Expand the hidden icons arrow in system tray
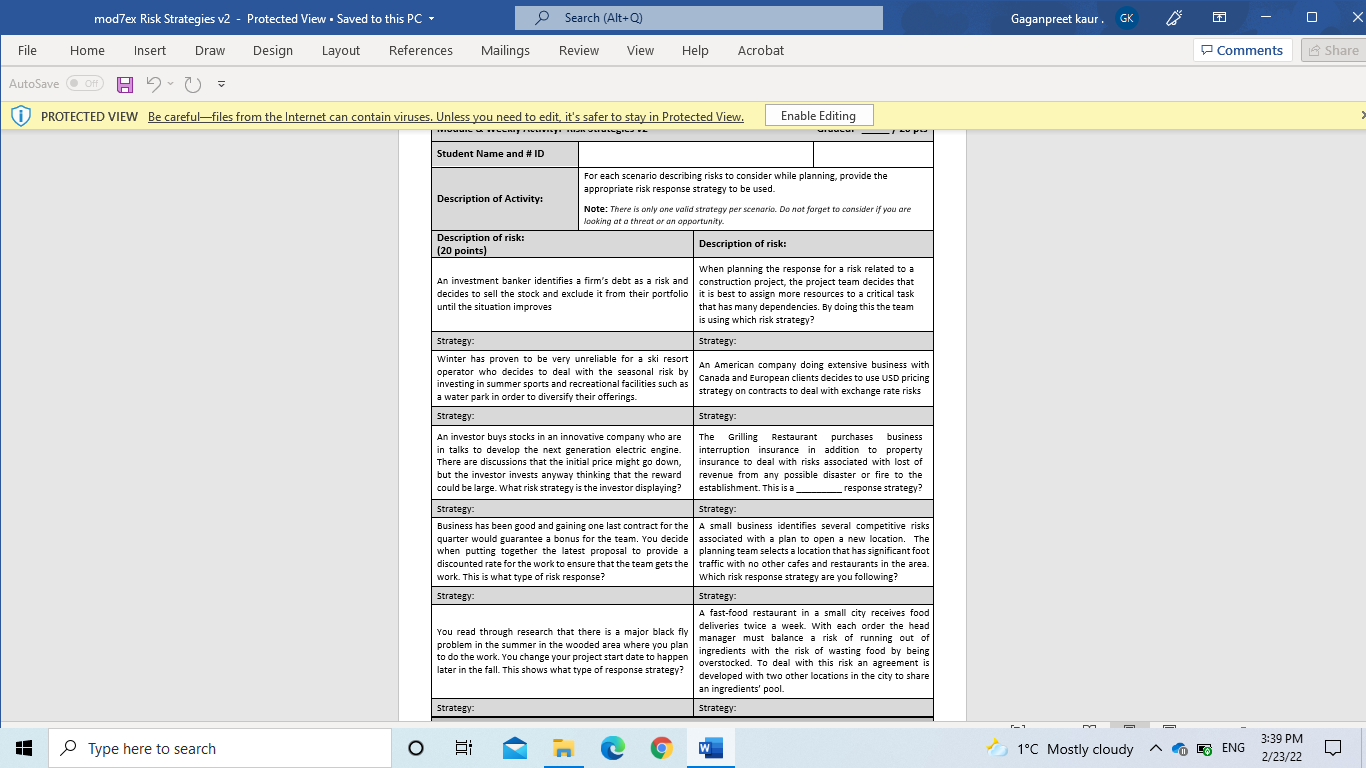 point(1155,749)
